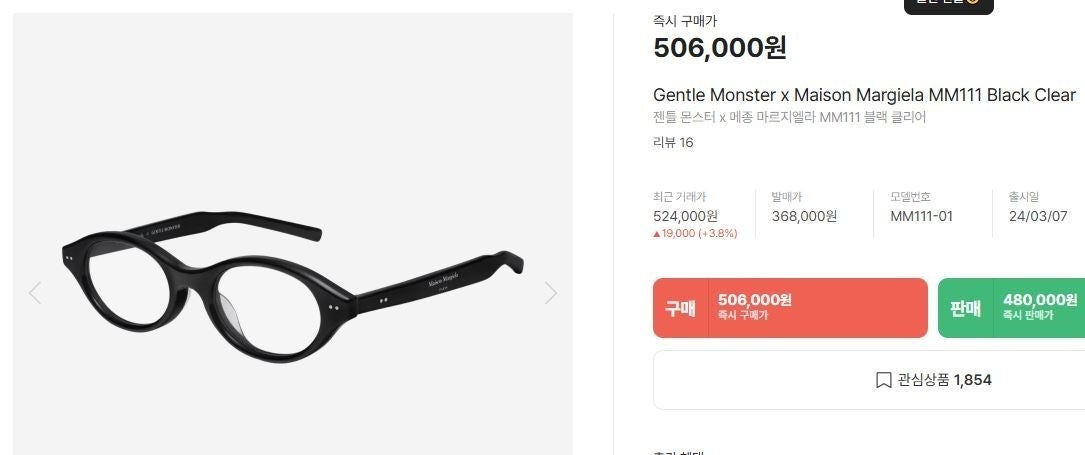Image resolution: width=1085 pixels, height=455 pixels.
Task: Click 506,000원 inside the red buy button
Action: tap(755, 300)
